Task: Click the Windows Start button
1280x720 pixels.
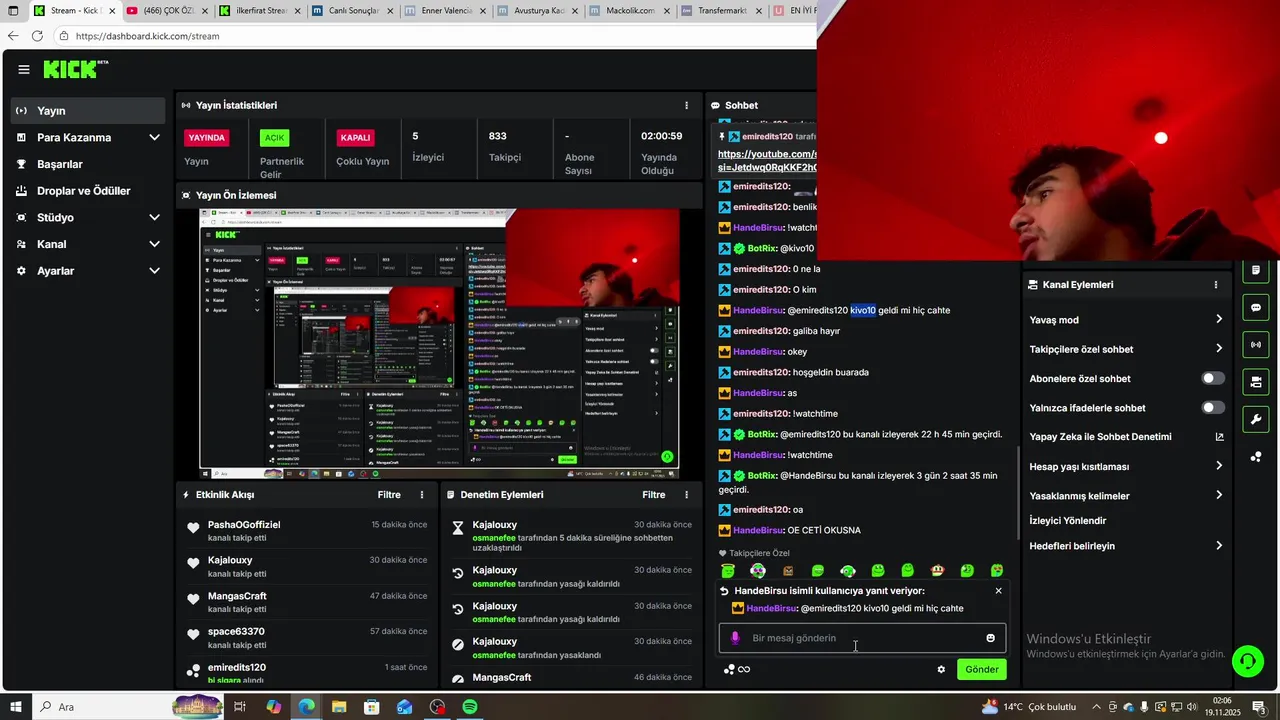Action: 15,707
